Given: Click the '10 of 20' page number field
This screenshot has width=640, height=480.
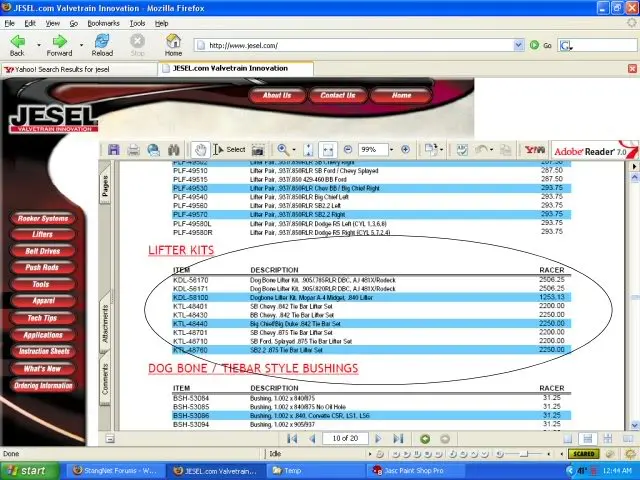Looking at the screenshot, I should point(345,438).
